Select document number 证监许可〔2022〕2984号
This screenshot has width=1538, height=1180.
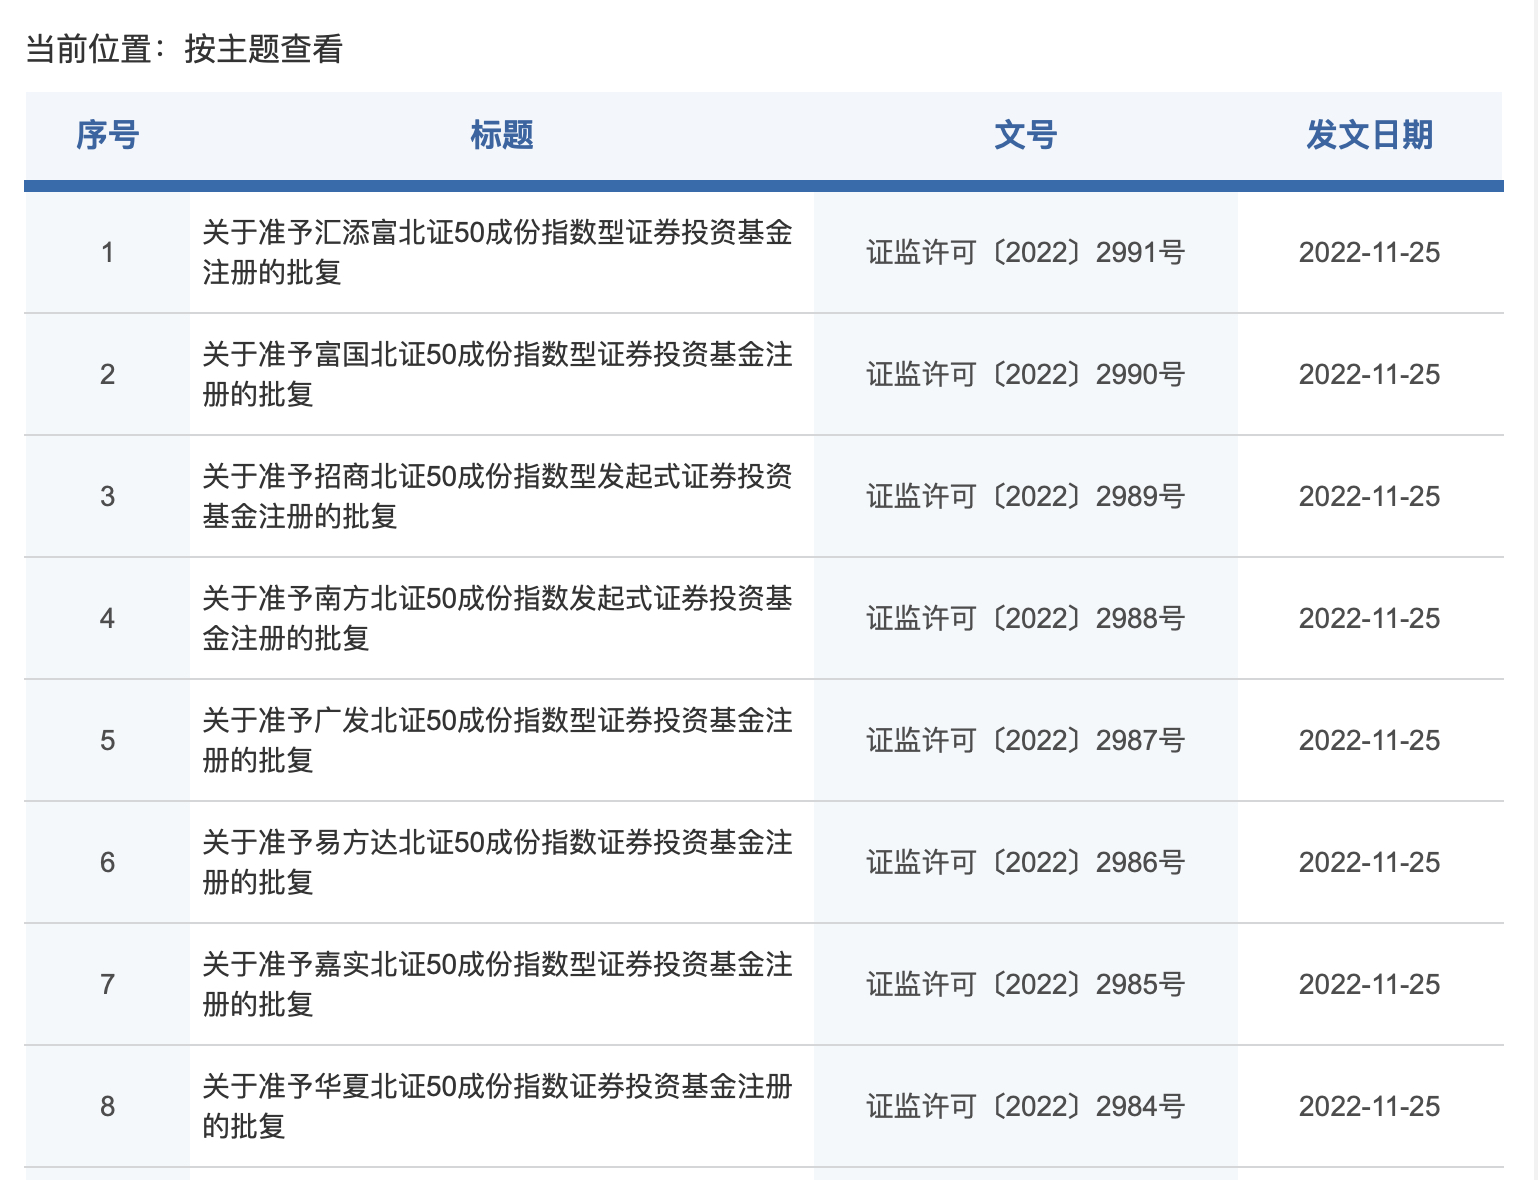point(1025,1107)
